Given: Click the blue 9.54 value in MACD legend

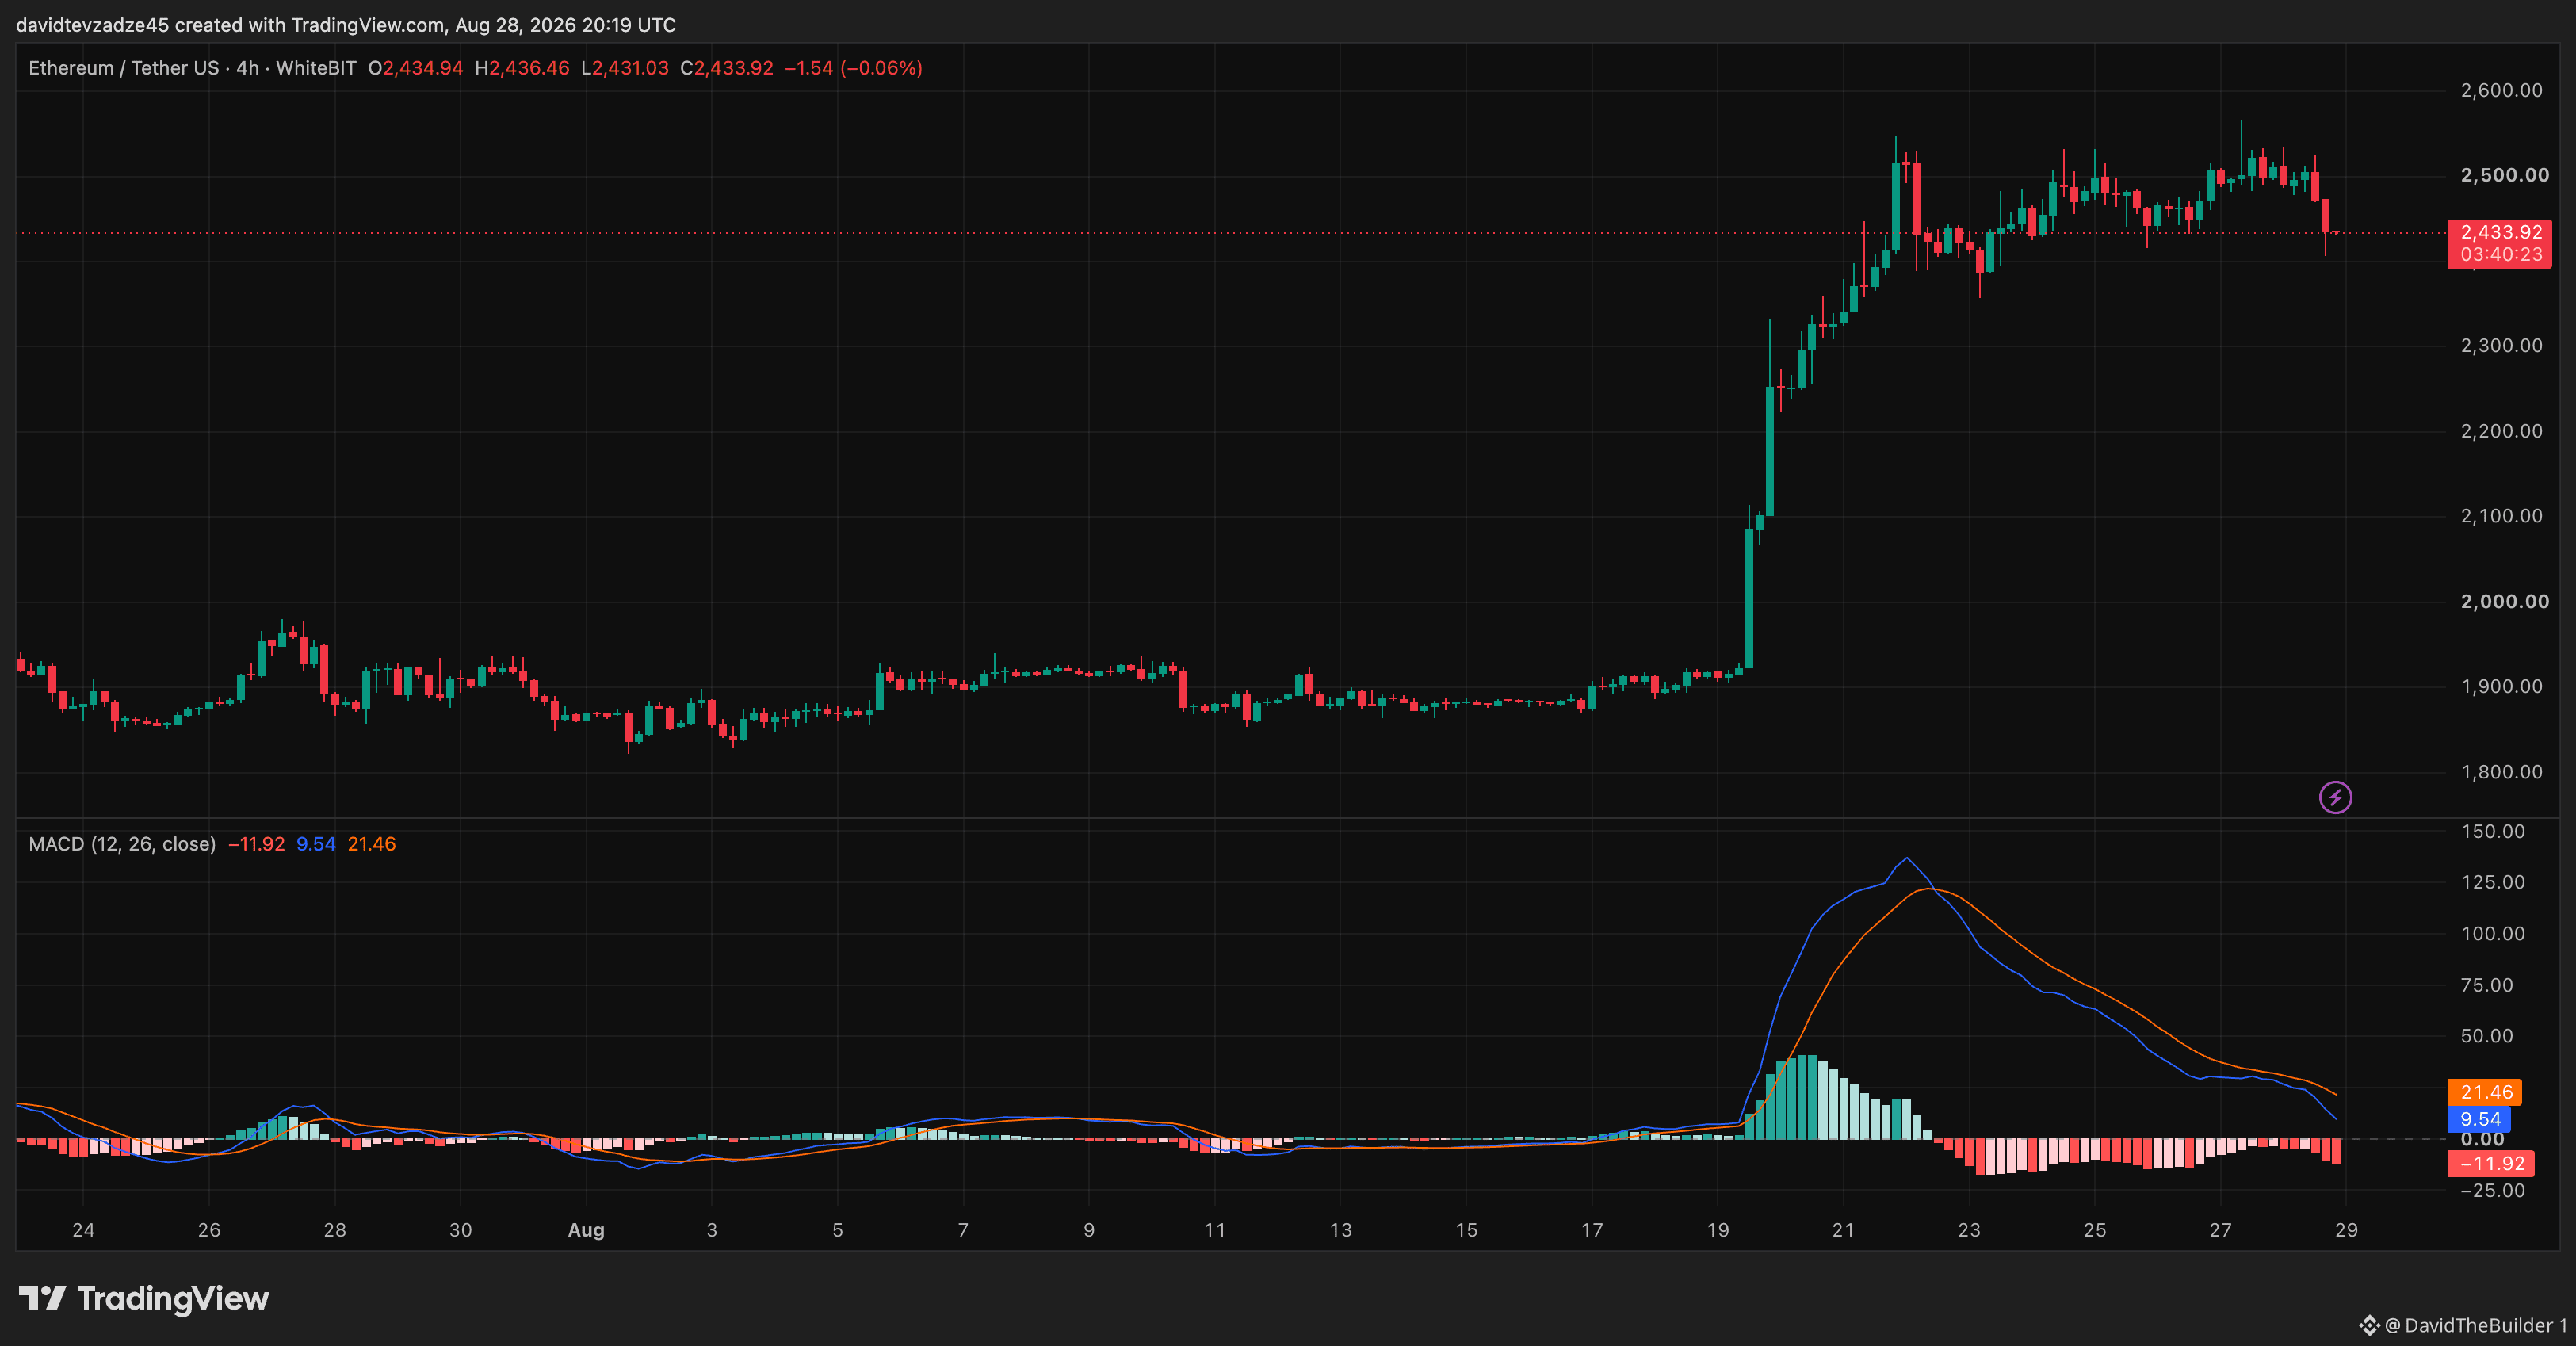Looking at the screenshot, I should pos(316,844).
